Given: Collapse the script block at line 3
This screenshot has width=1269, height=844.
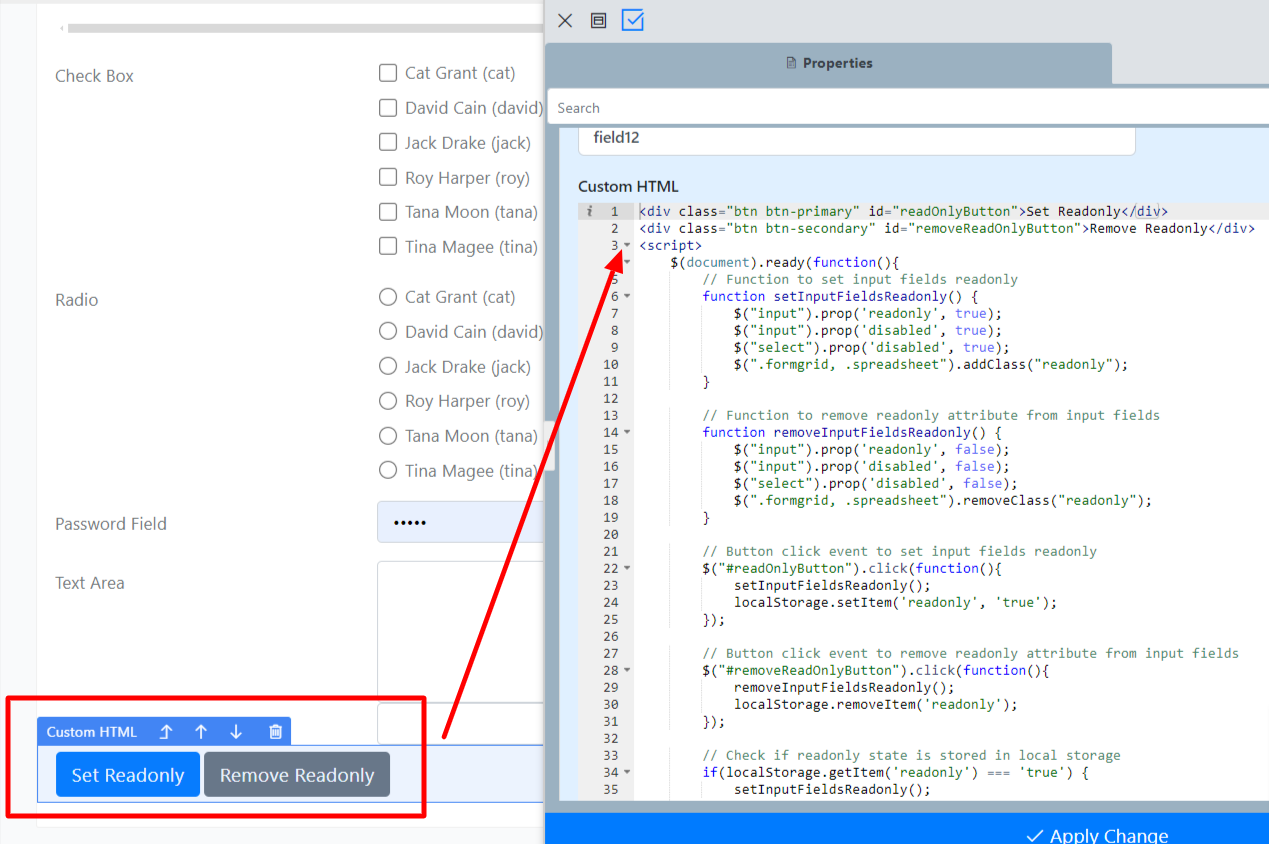Looking at the screenshot, I should (627, 245).
